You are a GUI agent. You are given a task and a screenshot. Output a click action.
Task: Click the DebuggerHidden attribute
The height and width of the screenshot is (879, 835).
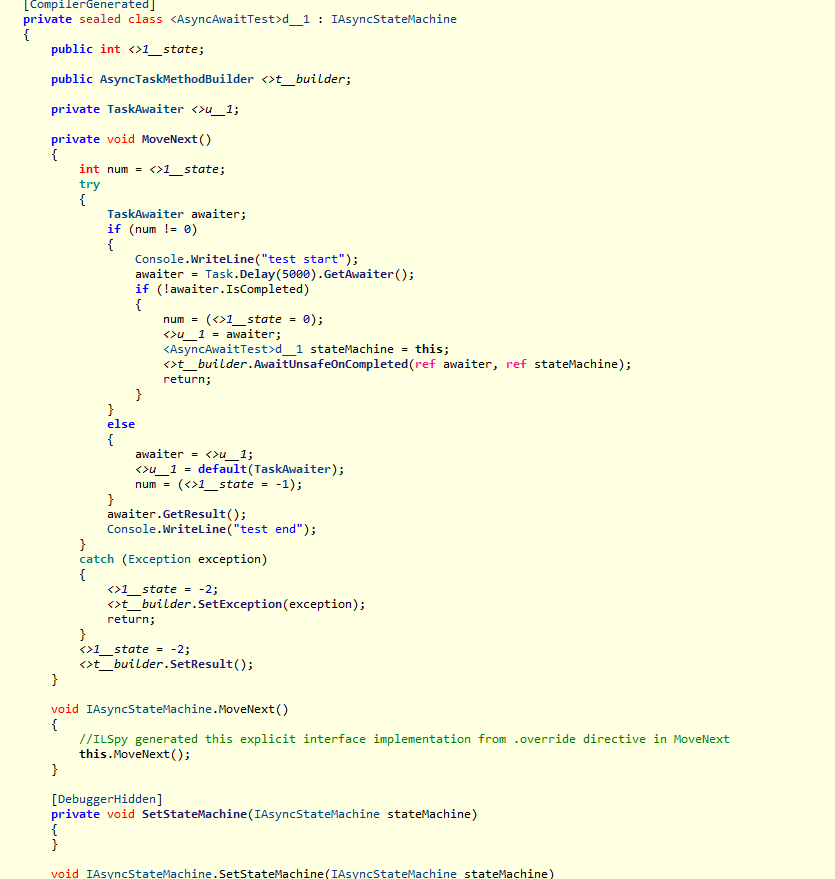(106, 799)
